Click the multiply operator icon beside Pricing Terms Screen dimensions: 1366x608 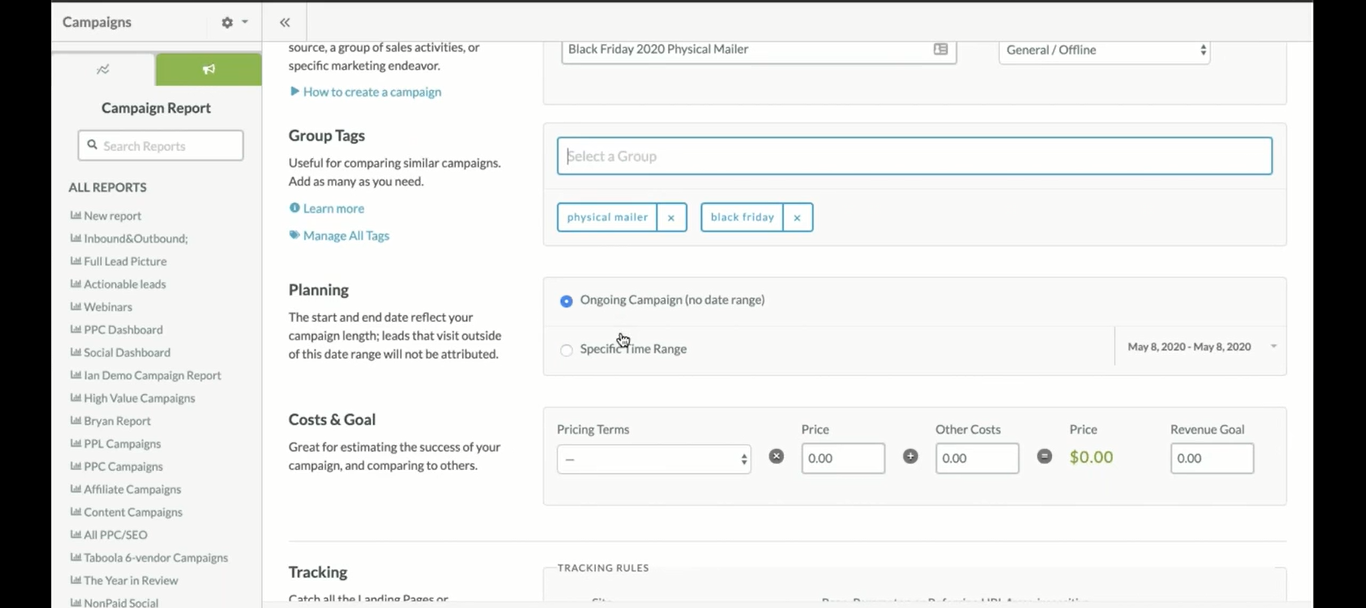[776, 456]
